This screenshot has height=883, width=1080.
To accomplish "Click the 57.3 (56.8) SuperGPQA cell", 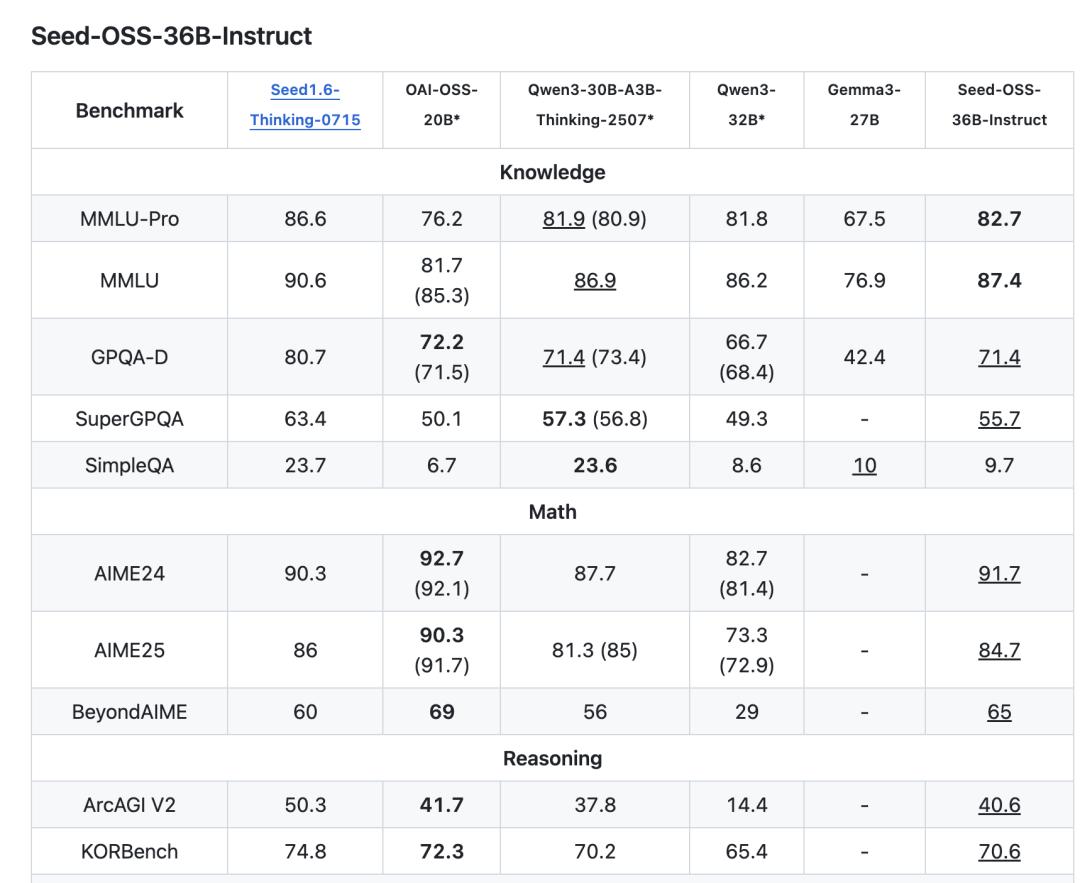I will 595,419.
